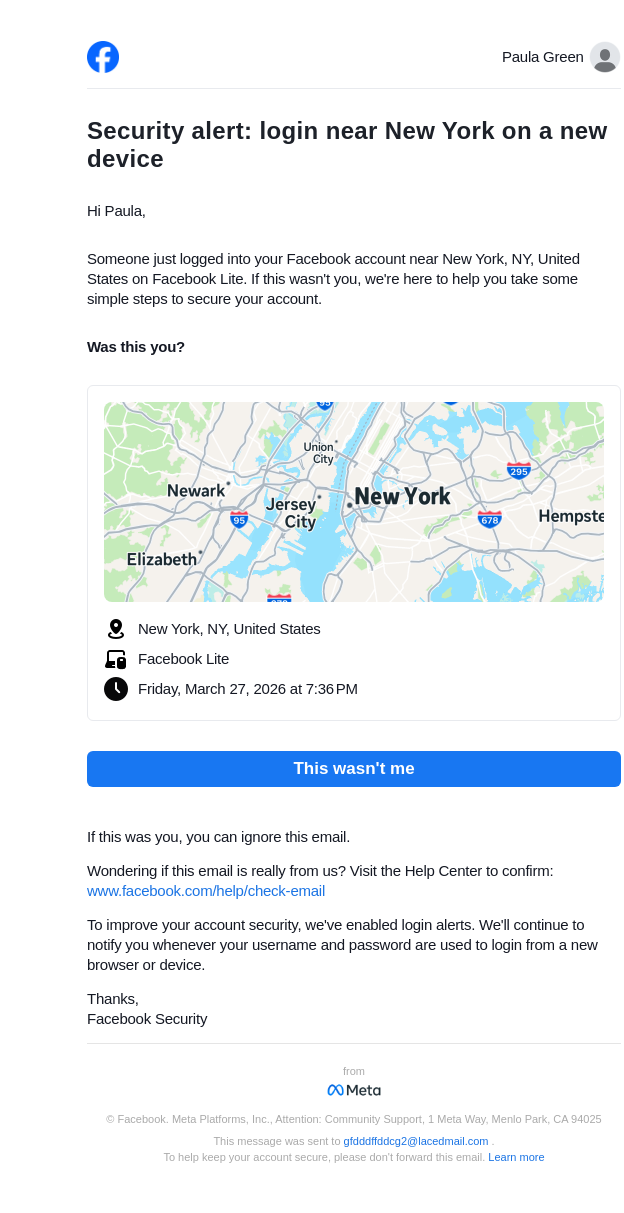Screen dimensions: 624x1213
Task: Click the New York label on map
Action: pyautogui.click(x=402, y=497)
